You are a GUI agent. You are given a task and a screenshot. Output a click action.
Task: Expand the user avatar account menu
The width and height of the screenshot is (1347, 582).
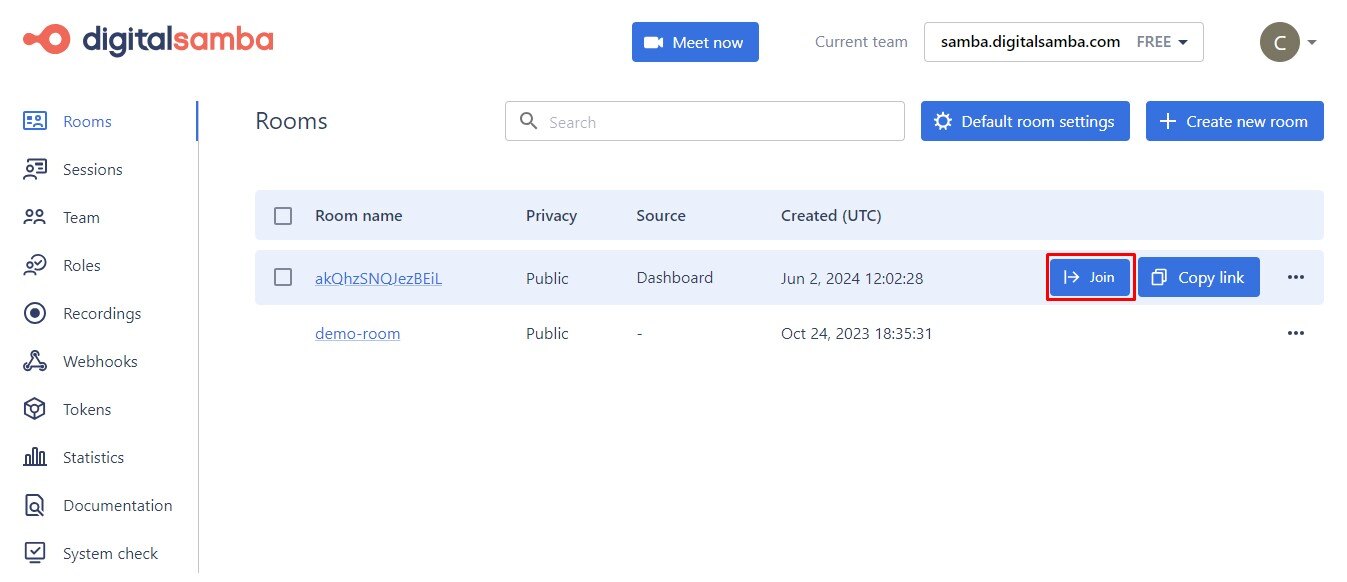(x=1287, y=42)
